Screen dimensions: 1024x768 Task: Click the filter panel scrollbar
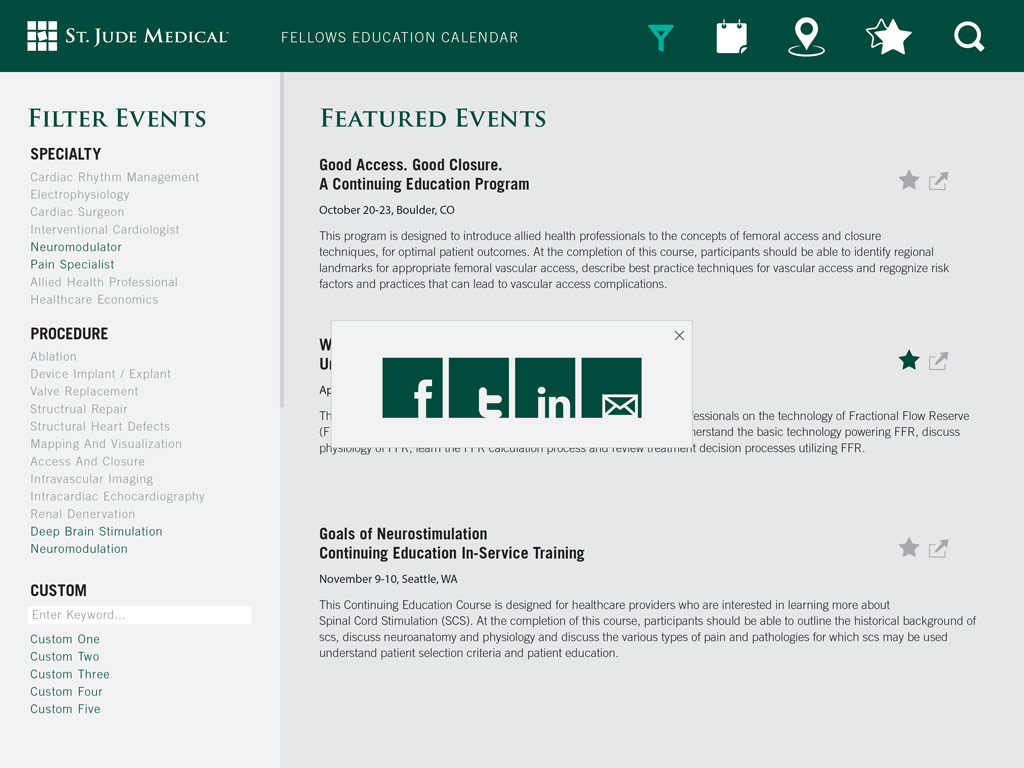pos(282,240)
